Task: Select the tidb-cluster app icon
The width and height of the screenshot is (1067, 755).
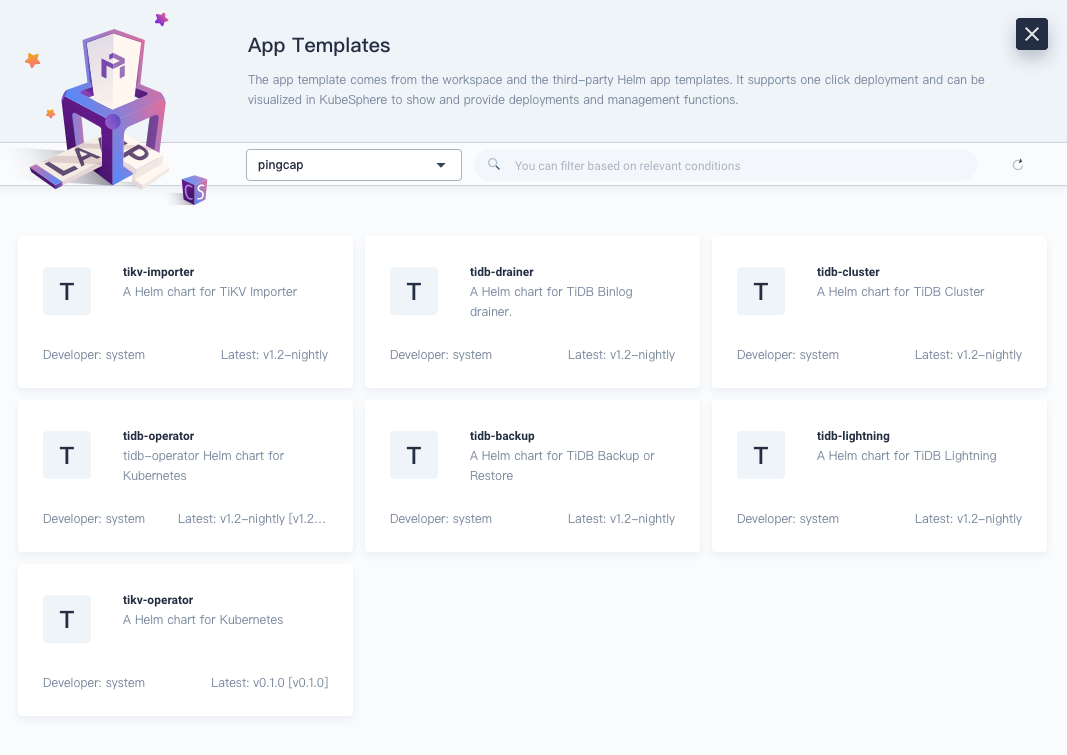Action: click(x=761, y=291)
